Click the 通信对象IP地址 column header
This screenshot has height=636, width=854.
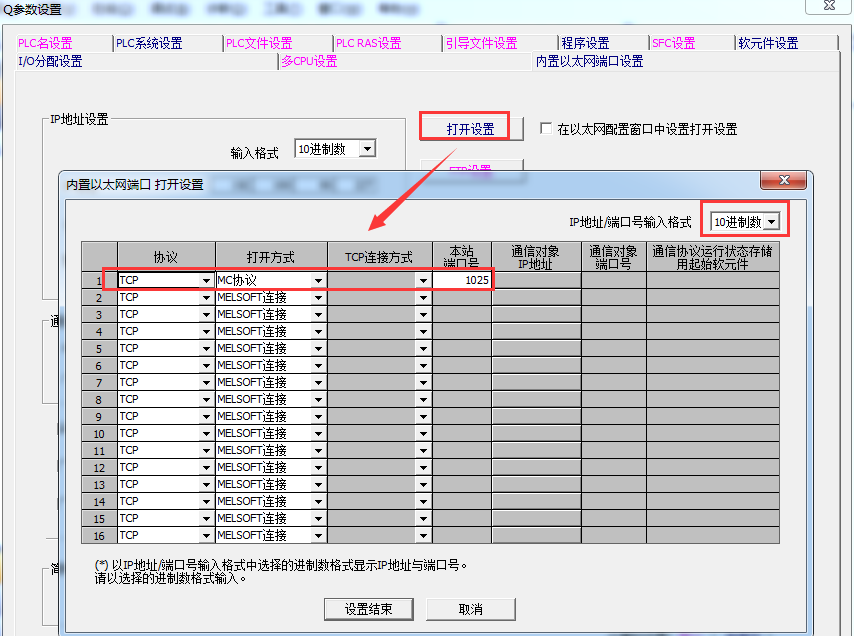[x=536, y=257]
